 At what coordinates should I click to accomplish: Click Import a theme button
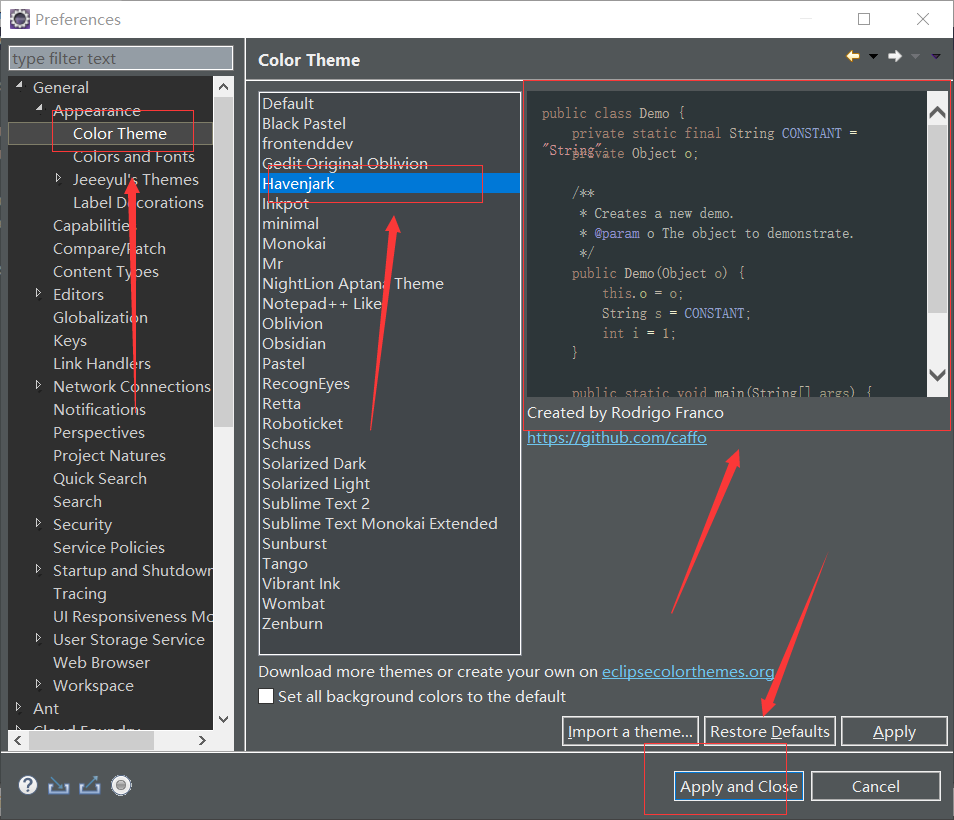[x=630, y=731]
